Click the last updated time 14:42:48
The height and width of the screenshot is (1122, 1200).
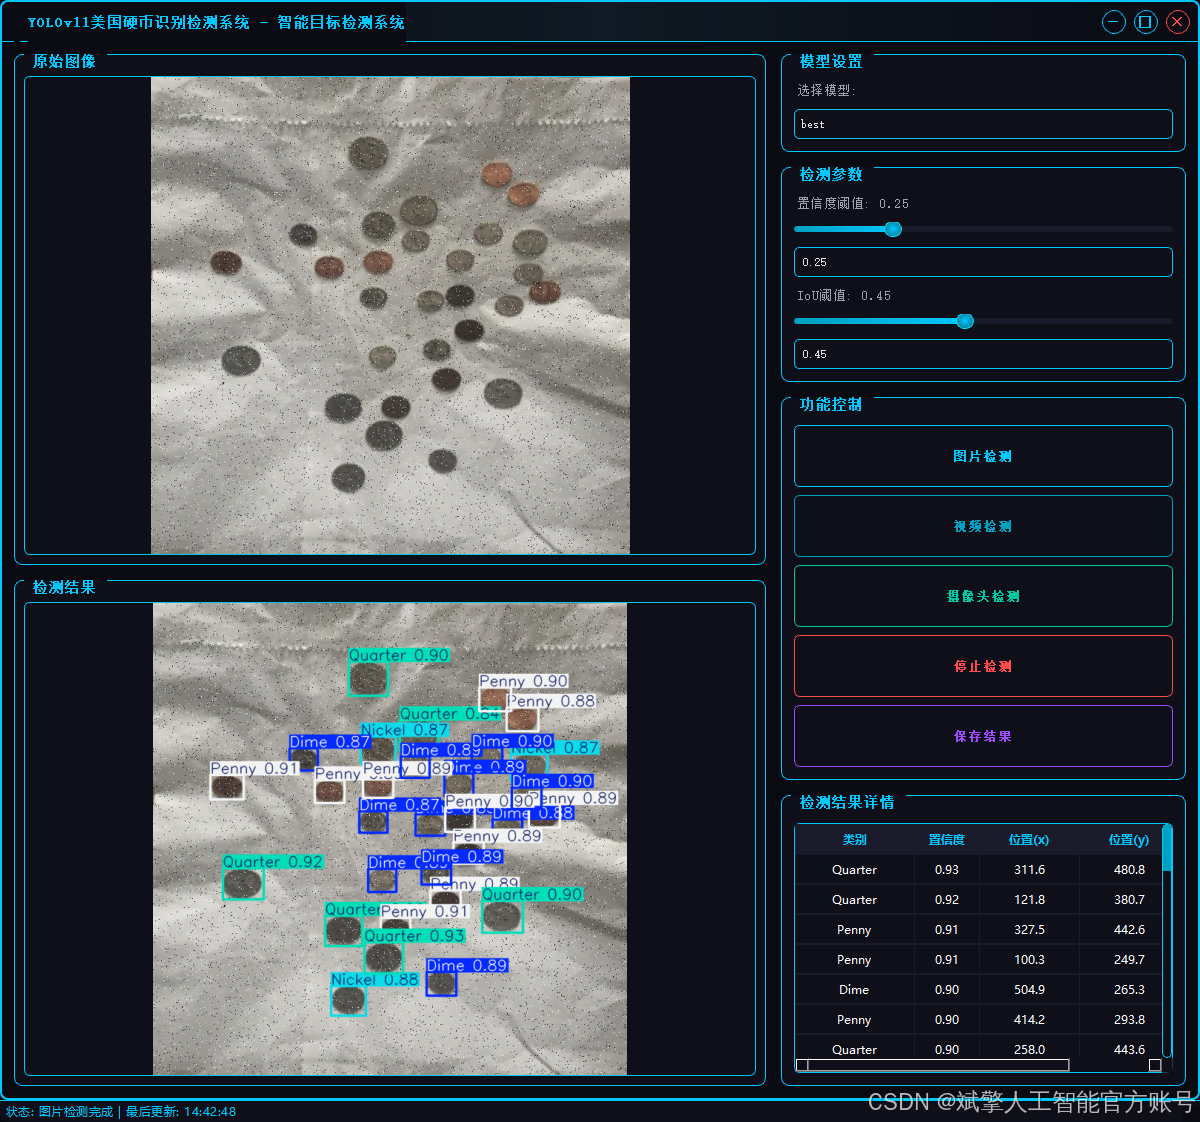coord(210,1112)
